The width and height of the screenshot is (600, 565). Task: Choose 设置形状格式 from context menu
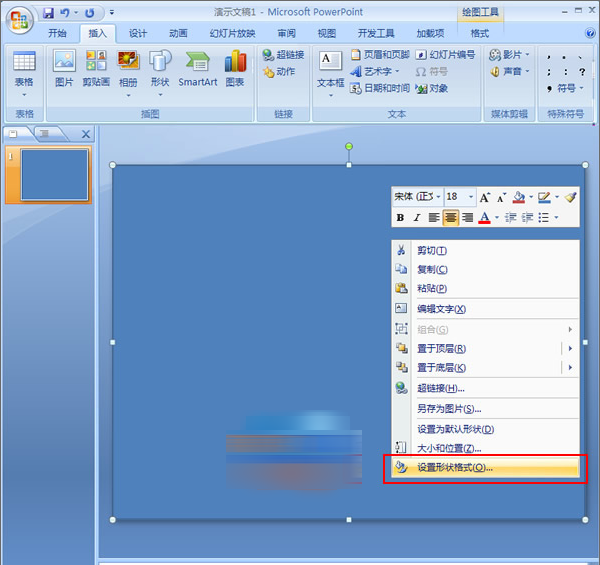(x=485, y=467)
